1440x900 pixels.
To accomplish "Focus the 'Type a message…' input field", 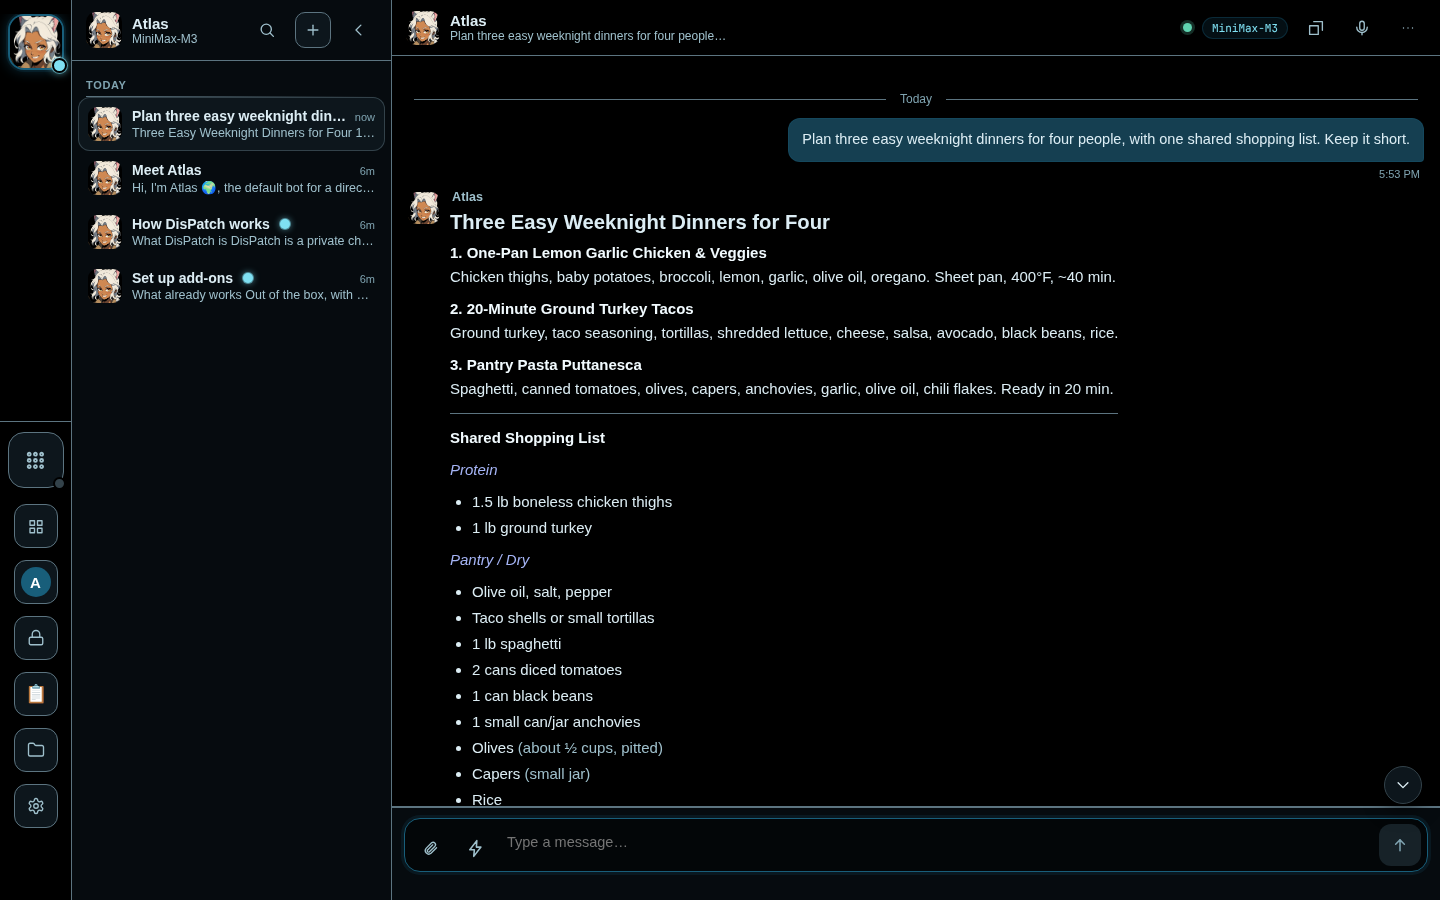I will (x=935, y=843).
